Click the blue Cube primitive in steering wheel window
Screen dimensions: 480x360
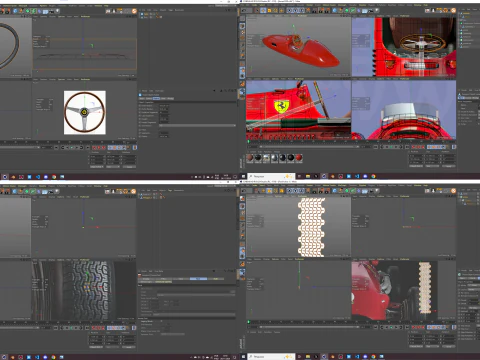[15, 11]
